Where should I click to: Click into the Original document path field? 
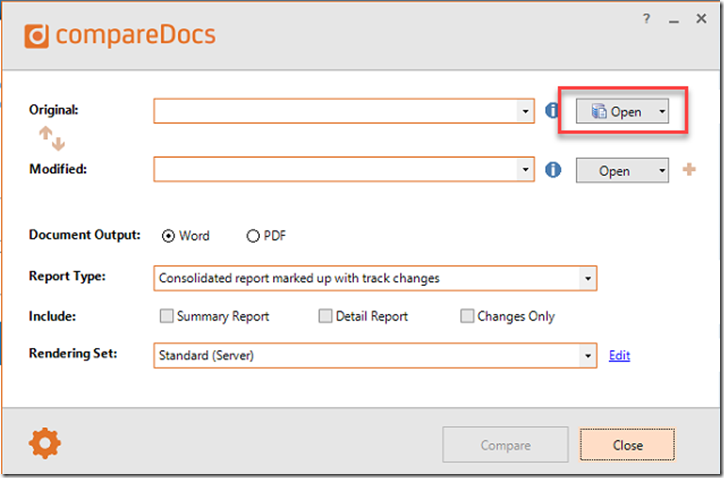click(x=335, y=111)
